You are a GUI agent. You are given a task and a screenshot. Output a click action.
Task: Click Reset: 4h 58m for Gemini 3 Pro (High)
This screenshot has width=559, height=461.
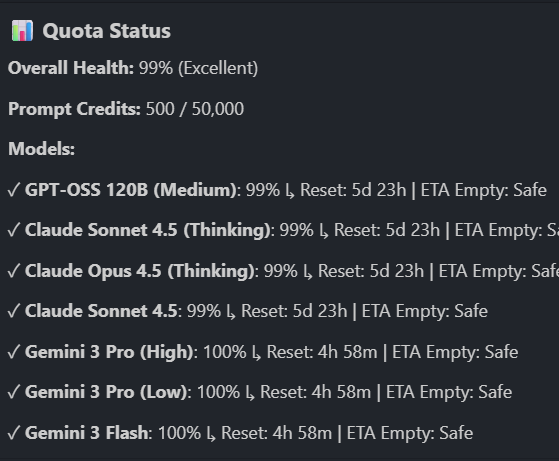322,352
